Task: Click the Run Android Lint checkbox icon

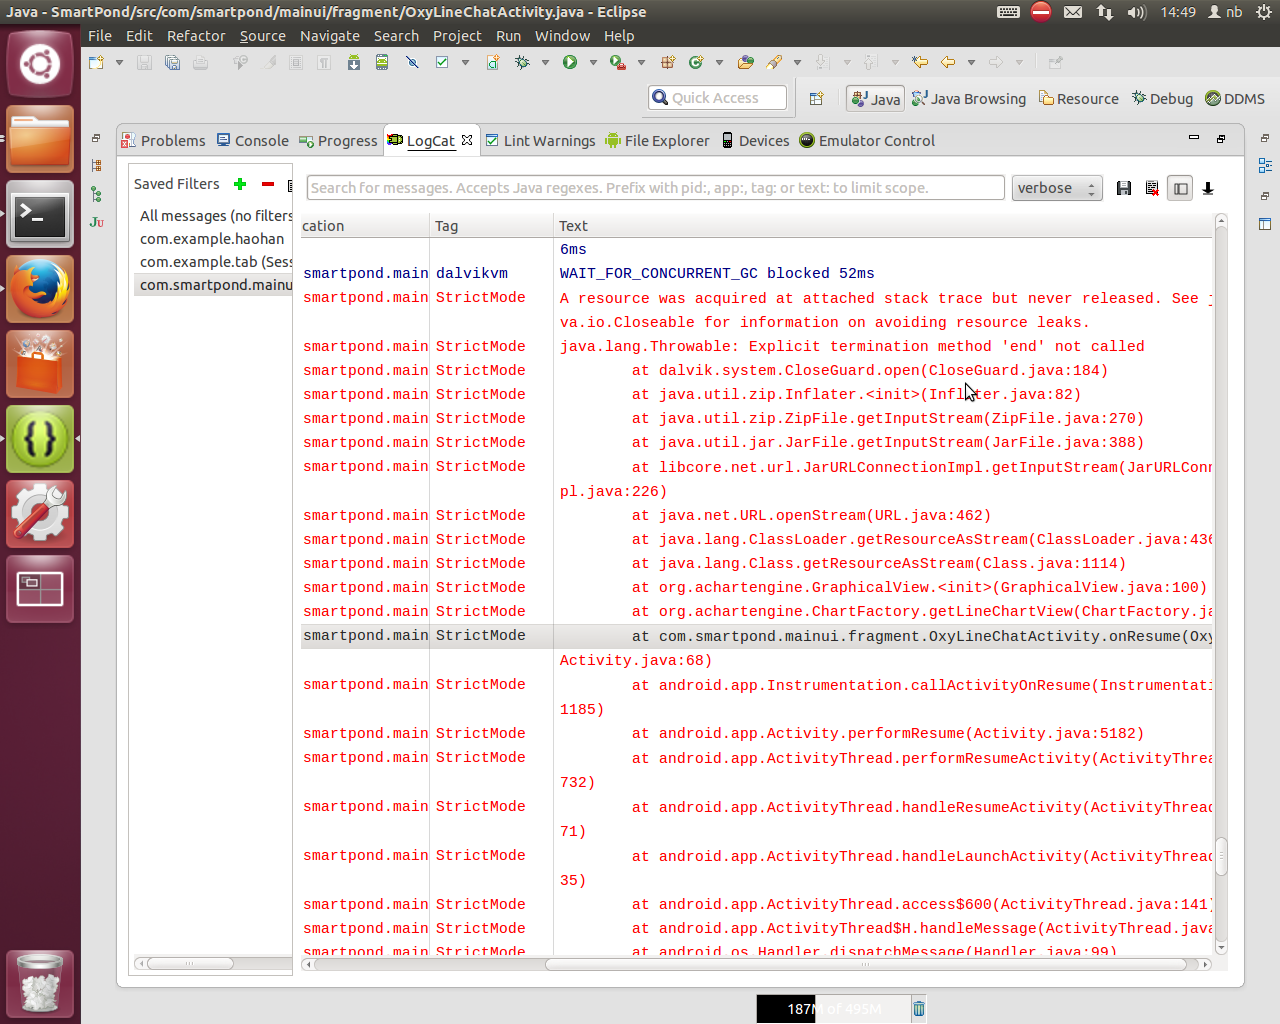Action: 442,62
